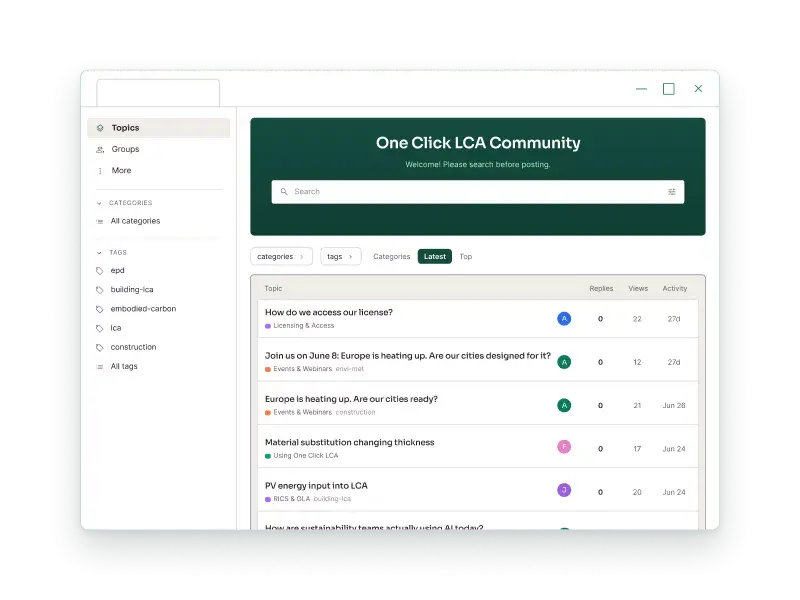This screenshot has width=800, height=600.
Task: Click green avatar on cities ready topic
Action: click(564, 406)
